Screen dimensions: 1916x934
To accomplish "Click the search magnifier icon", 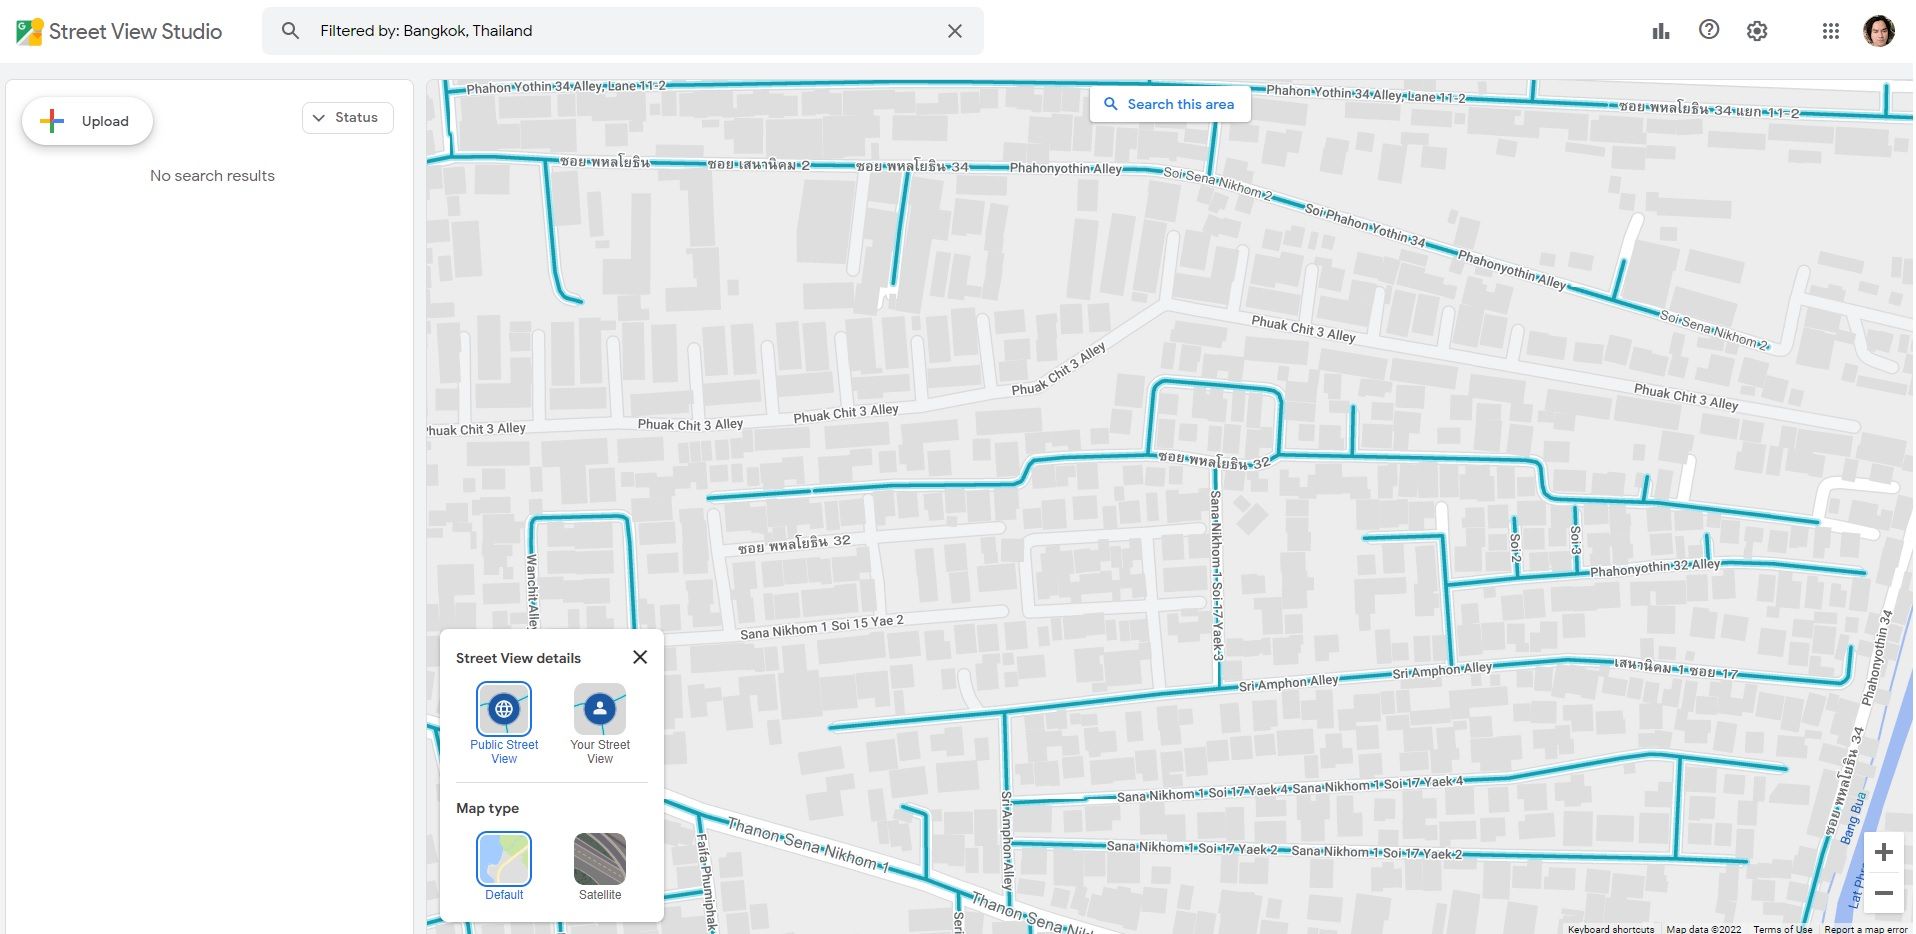I will [290, 31].
